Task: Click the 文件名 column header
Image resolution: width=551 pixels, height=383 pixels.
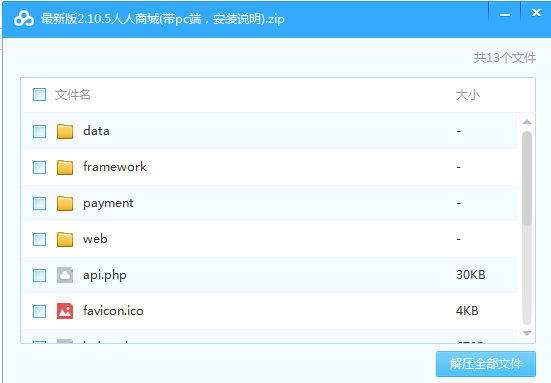Action: [73, 95]
